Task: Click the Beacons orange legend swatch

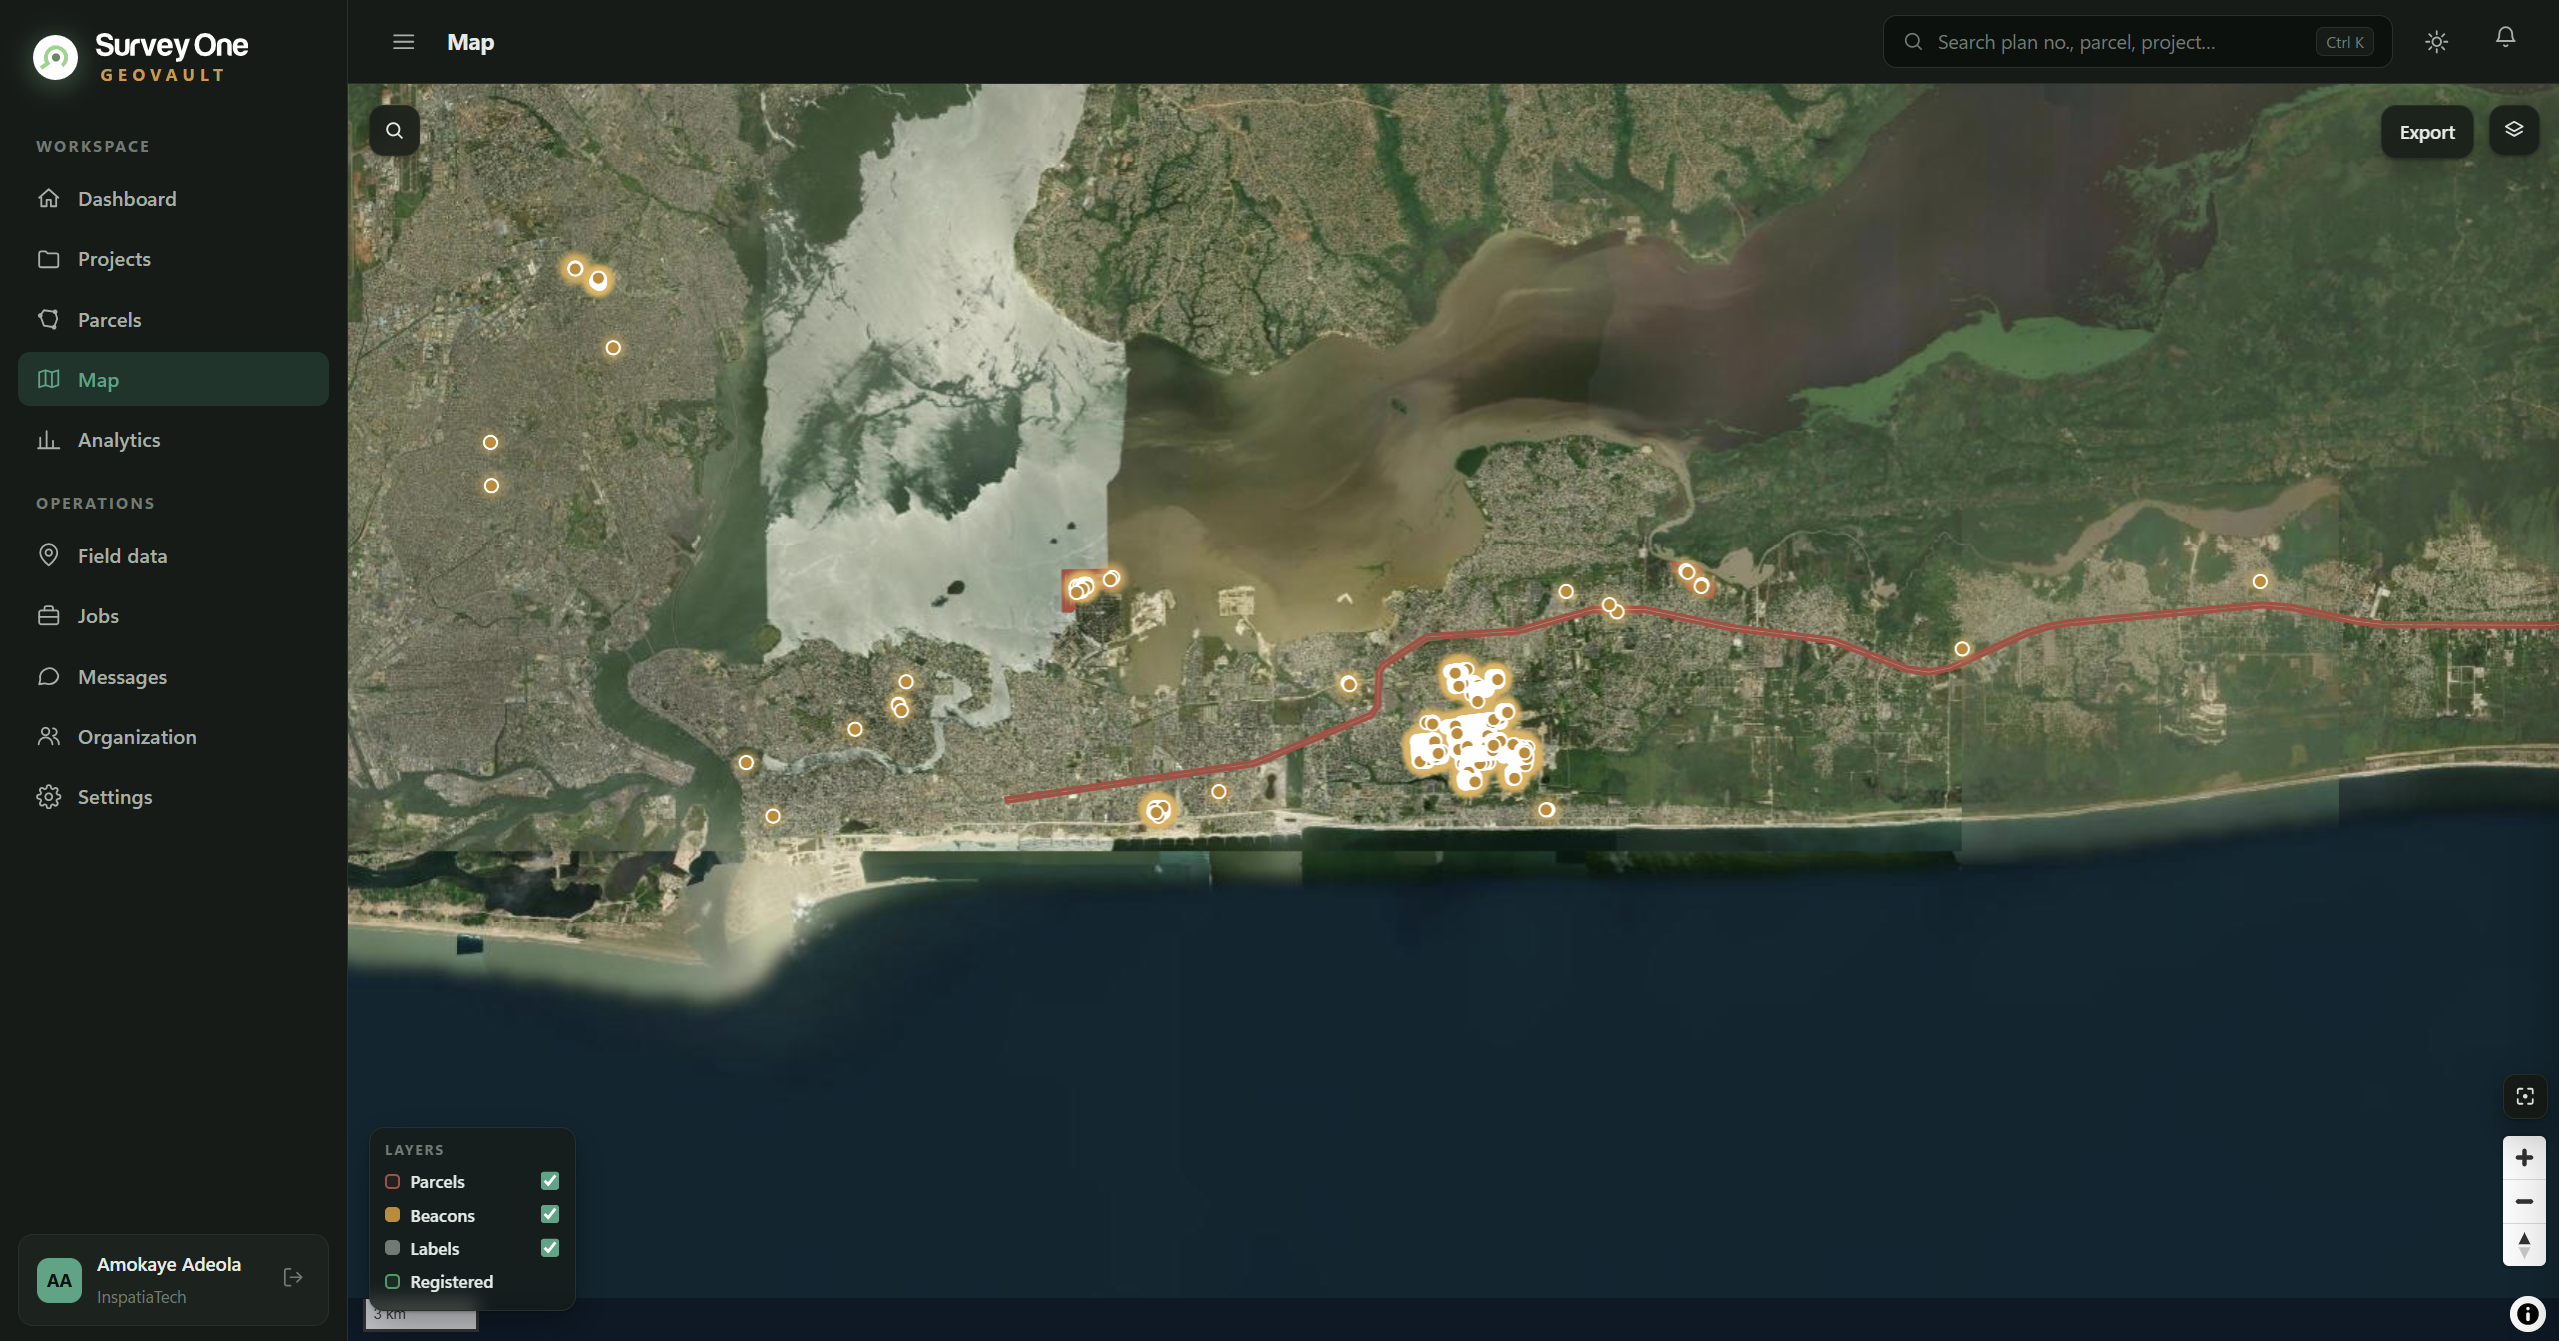Action: coord(393,1215)
